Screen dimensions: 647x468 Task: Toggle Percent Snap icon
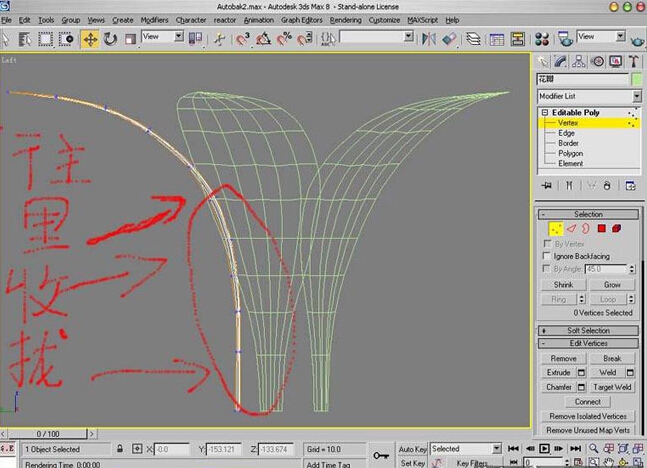pos(284,39)
